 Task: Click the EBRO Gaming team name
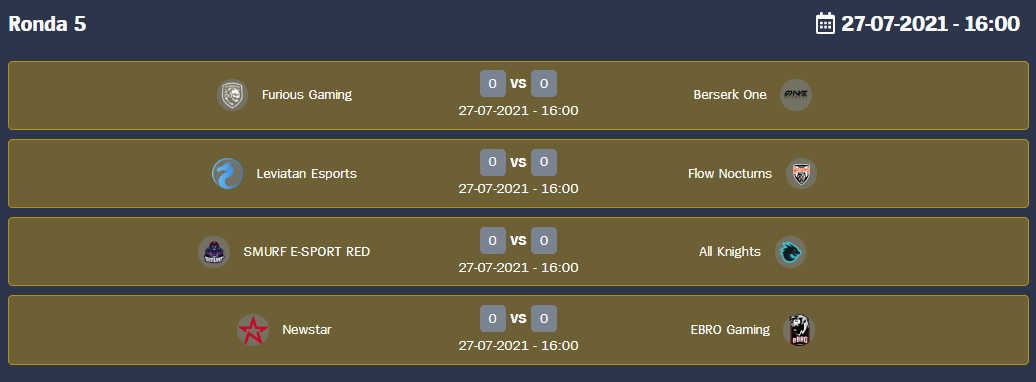(x=730, y=330)
